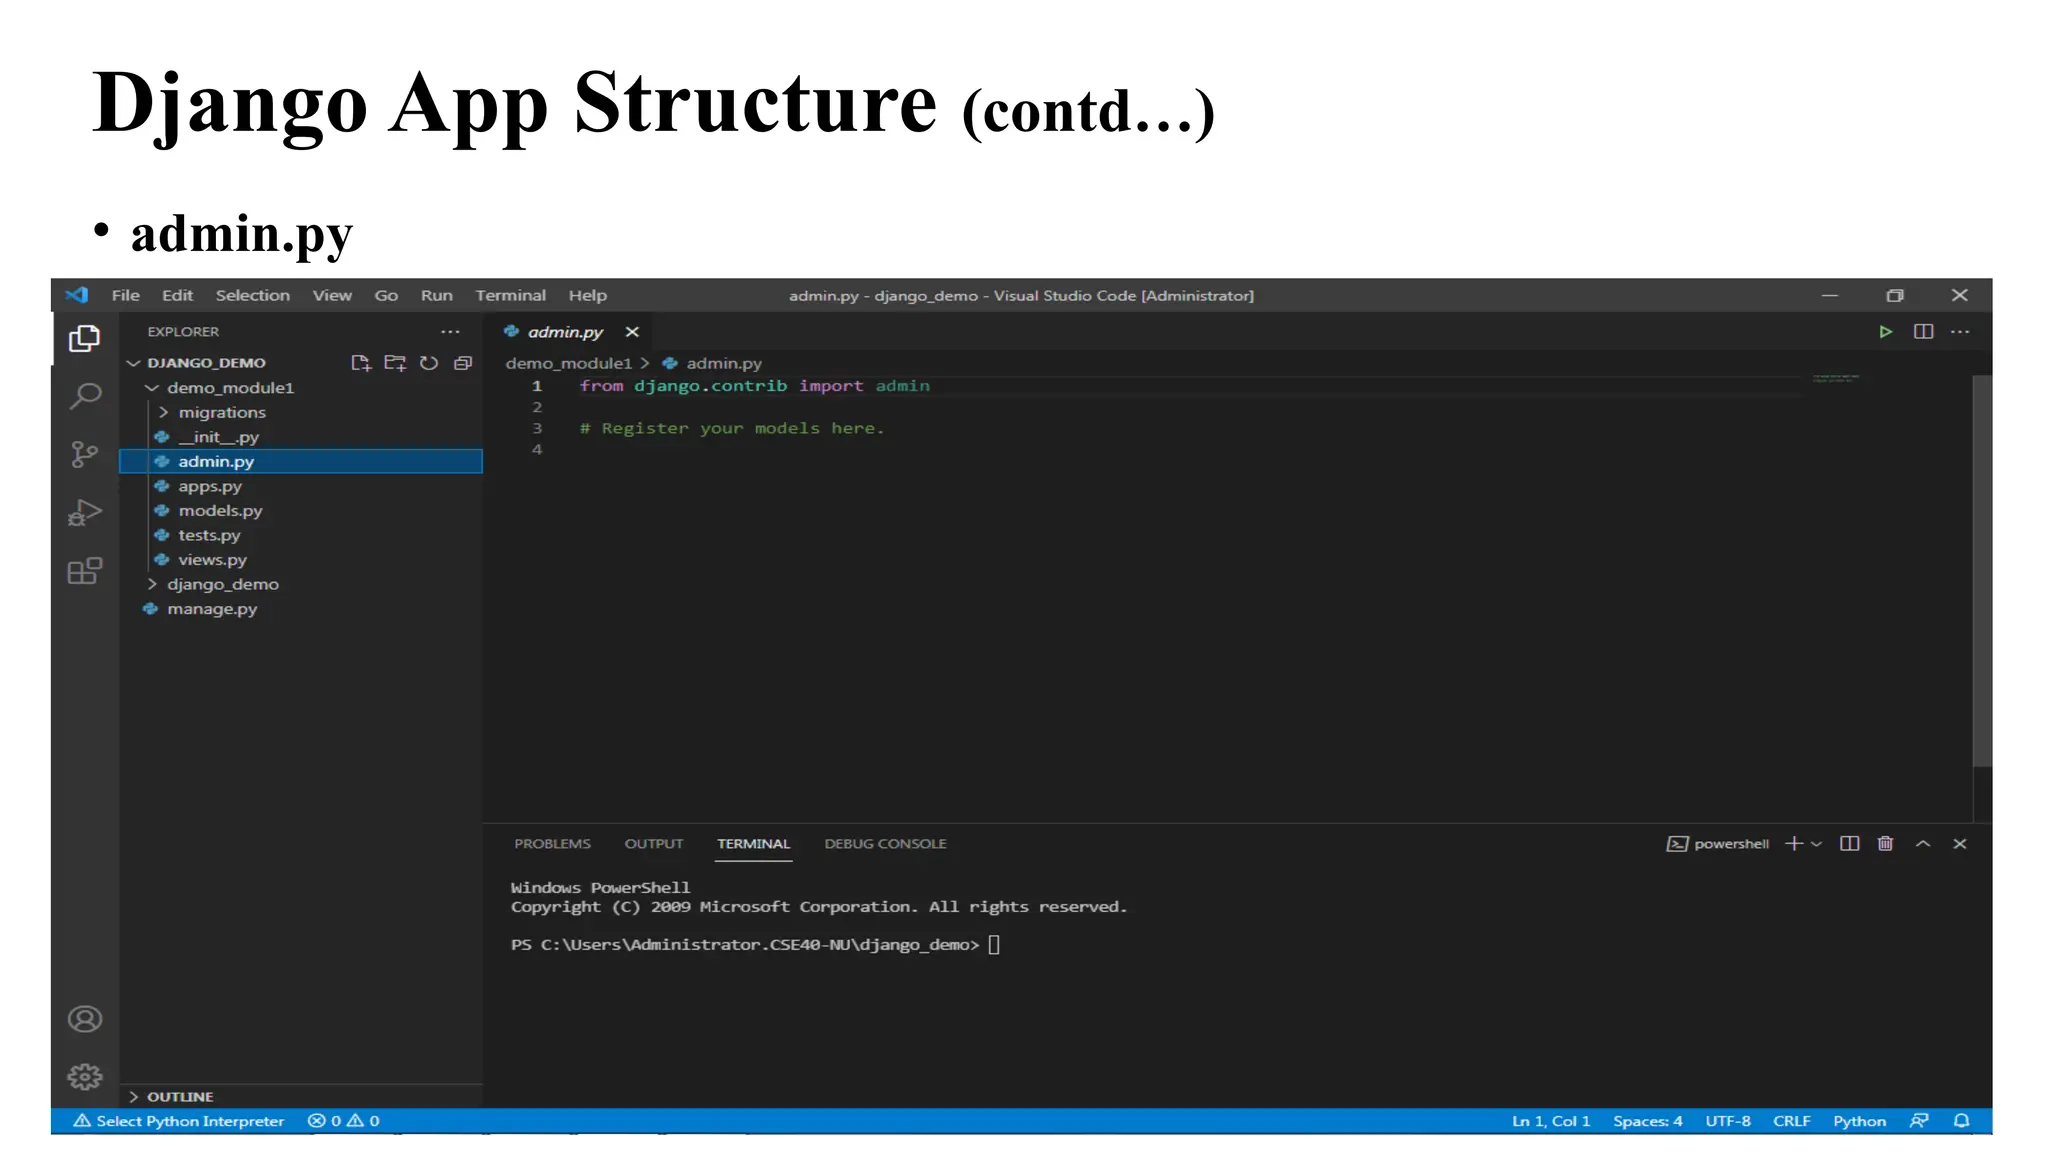Open the Extensions view

85,571
